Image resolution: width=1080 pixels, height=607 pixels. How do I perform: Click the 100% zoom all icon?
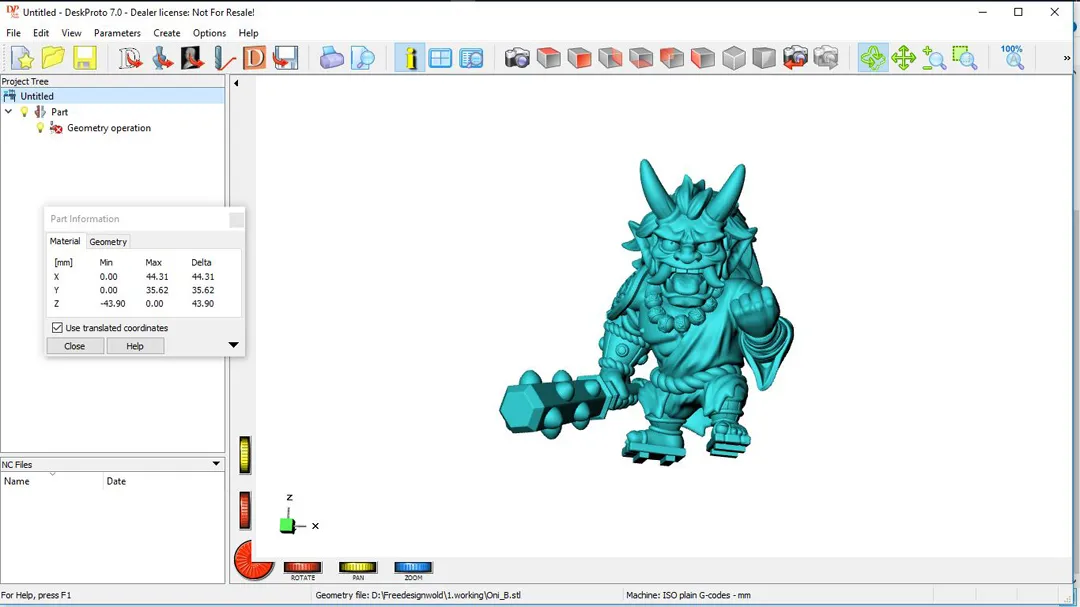(x=1012, y=58)
